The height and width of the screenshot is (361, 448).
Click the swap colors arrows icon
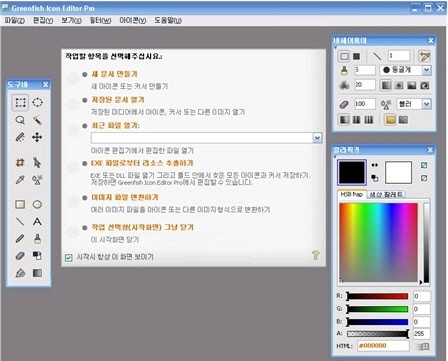(x=375, y=165)
